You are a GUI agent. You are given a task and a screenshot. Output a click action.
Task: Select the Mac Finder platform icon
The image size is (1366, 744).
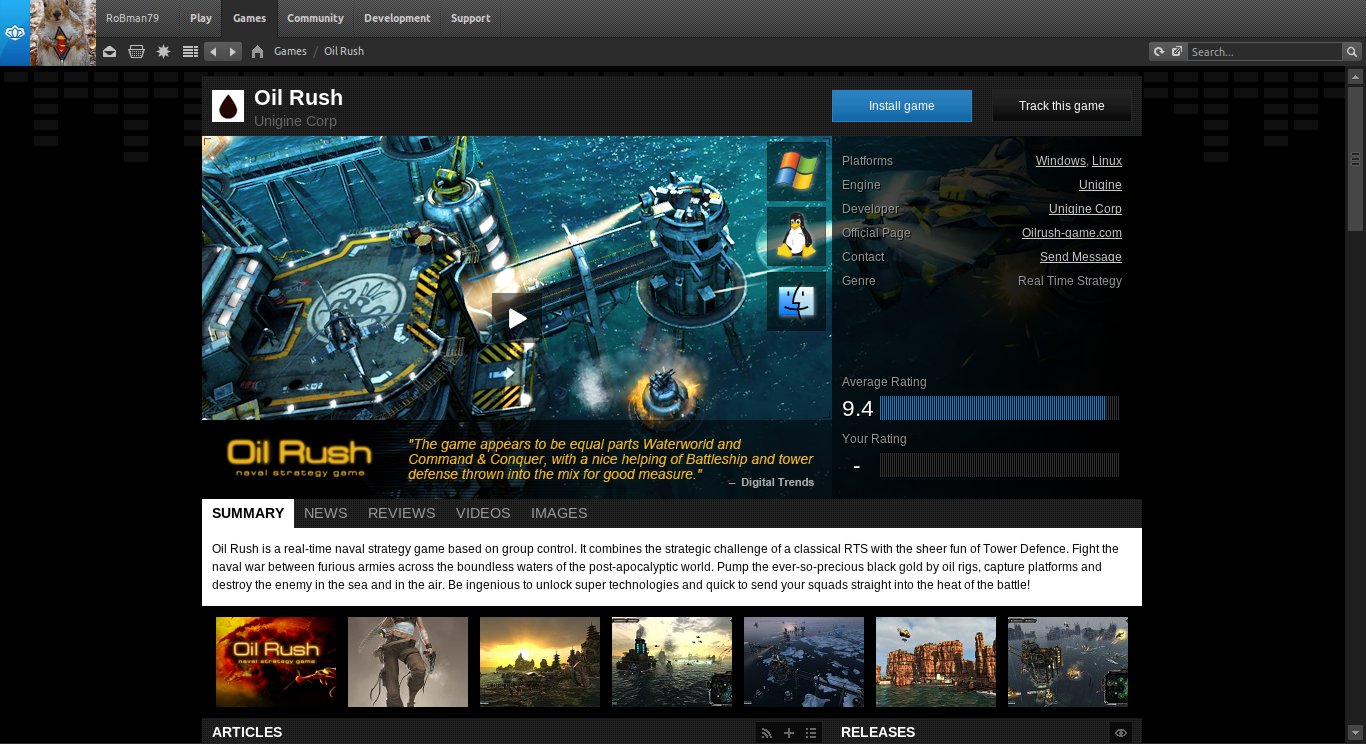(x=796, y=301)
